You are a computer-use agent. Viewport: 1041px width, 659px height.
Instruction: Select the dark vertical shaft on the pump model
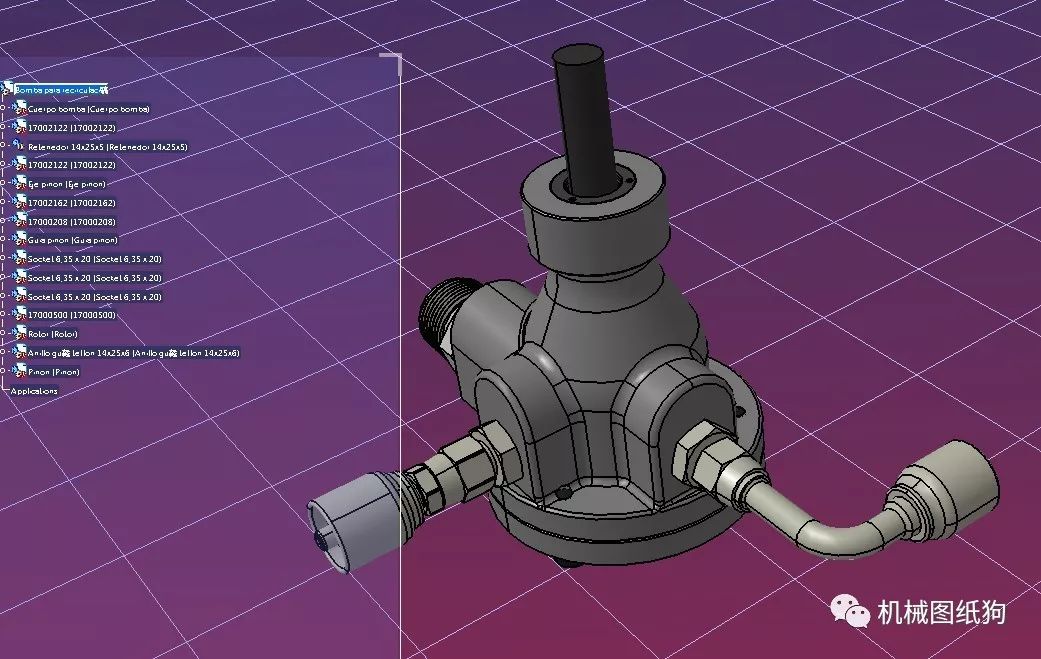click(587, 119)
